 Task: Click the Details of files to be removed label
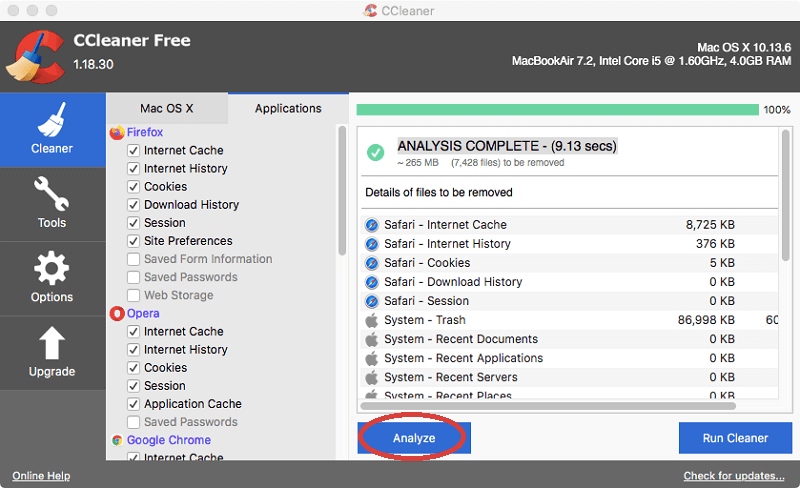[439, 192]
